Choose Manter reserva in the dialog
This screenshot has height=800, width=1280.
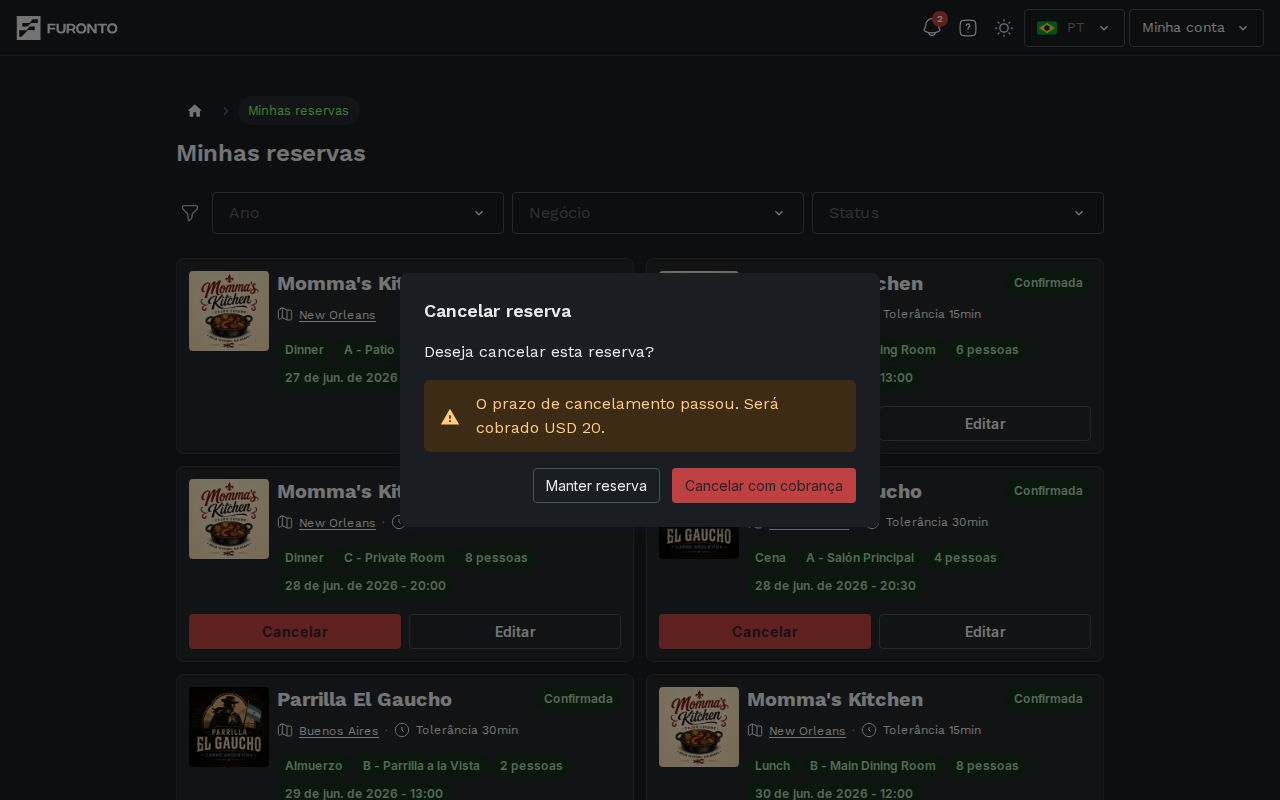pyautogui.click(x=596, y=485)
